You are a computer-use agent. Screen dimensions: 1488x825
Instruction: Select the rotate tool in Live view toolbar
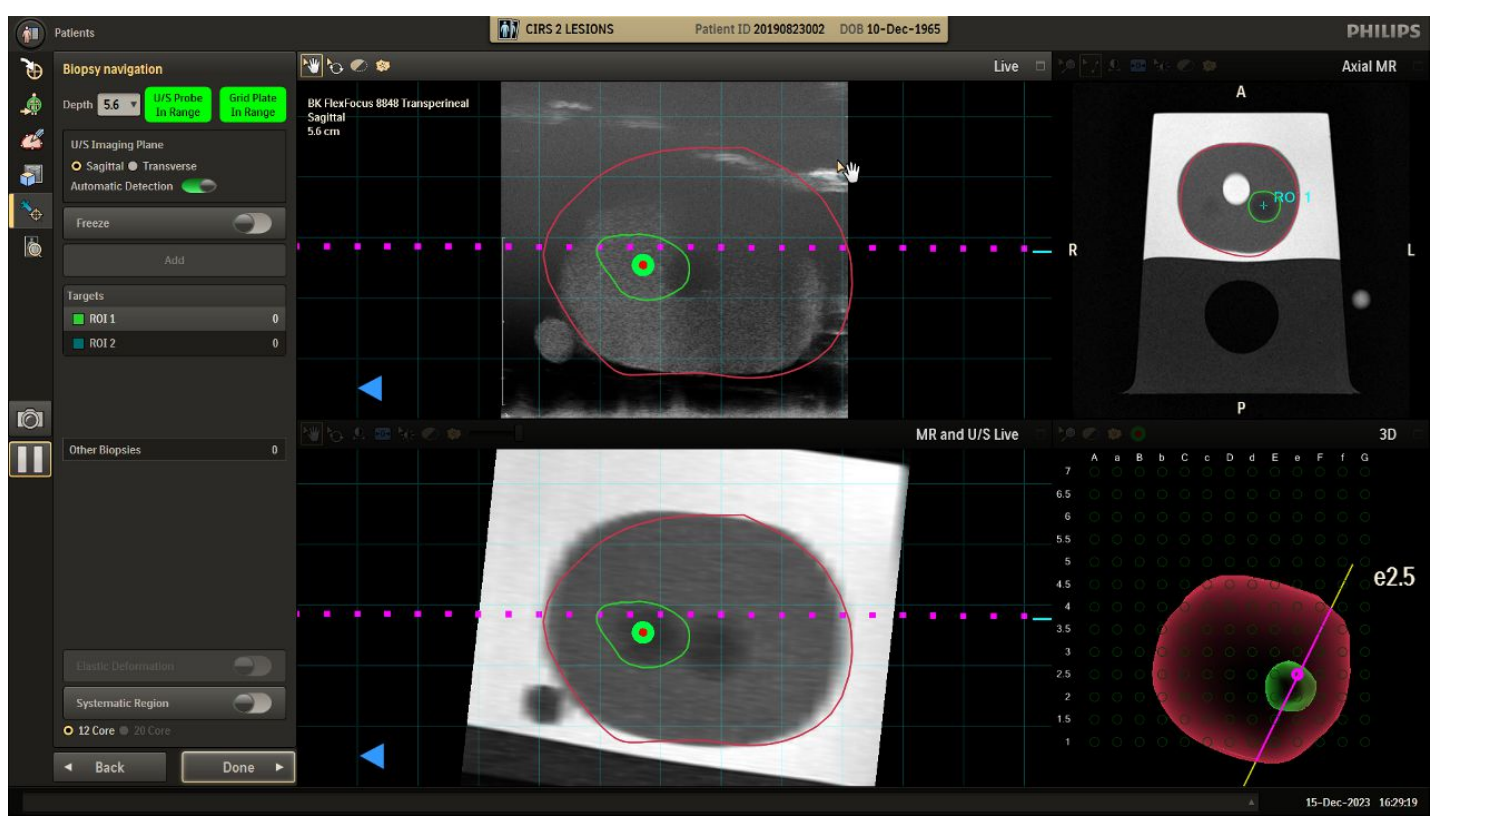point(335,66)
